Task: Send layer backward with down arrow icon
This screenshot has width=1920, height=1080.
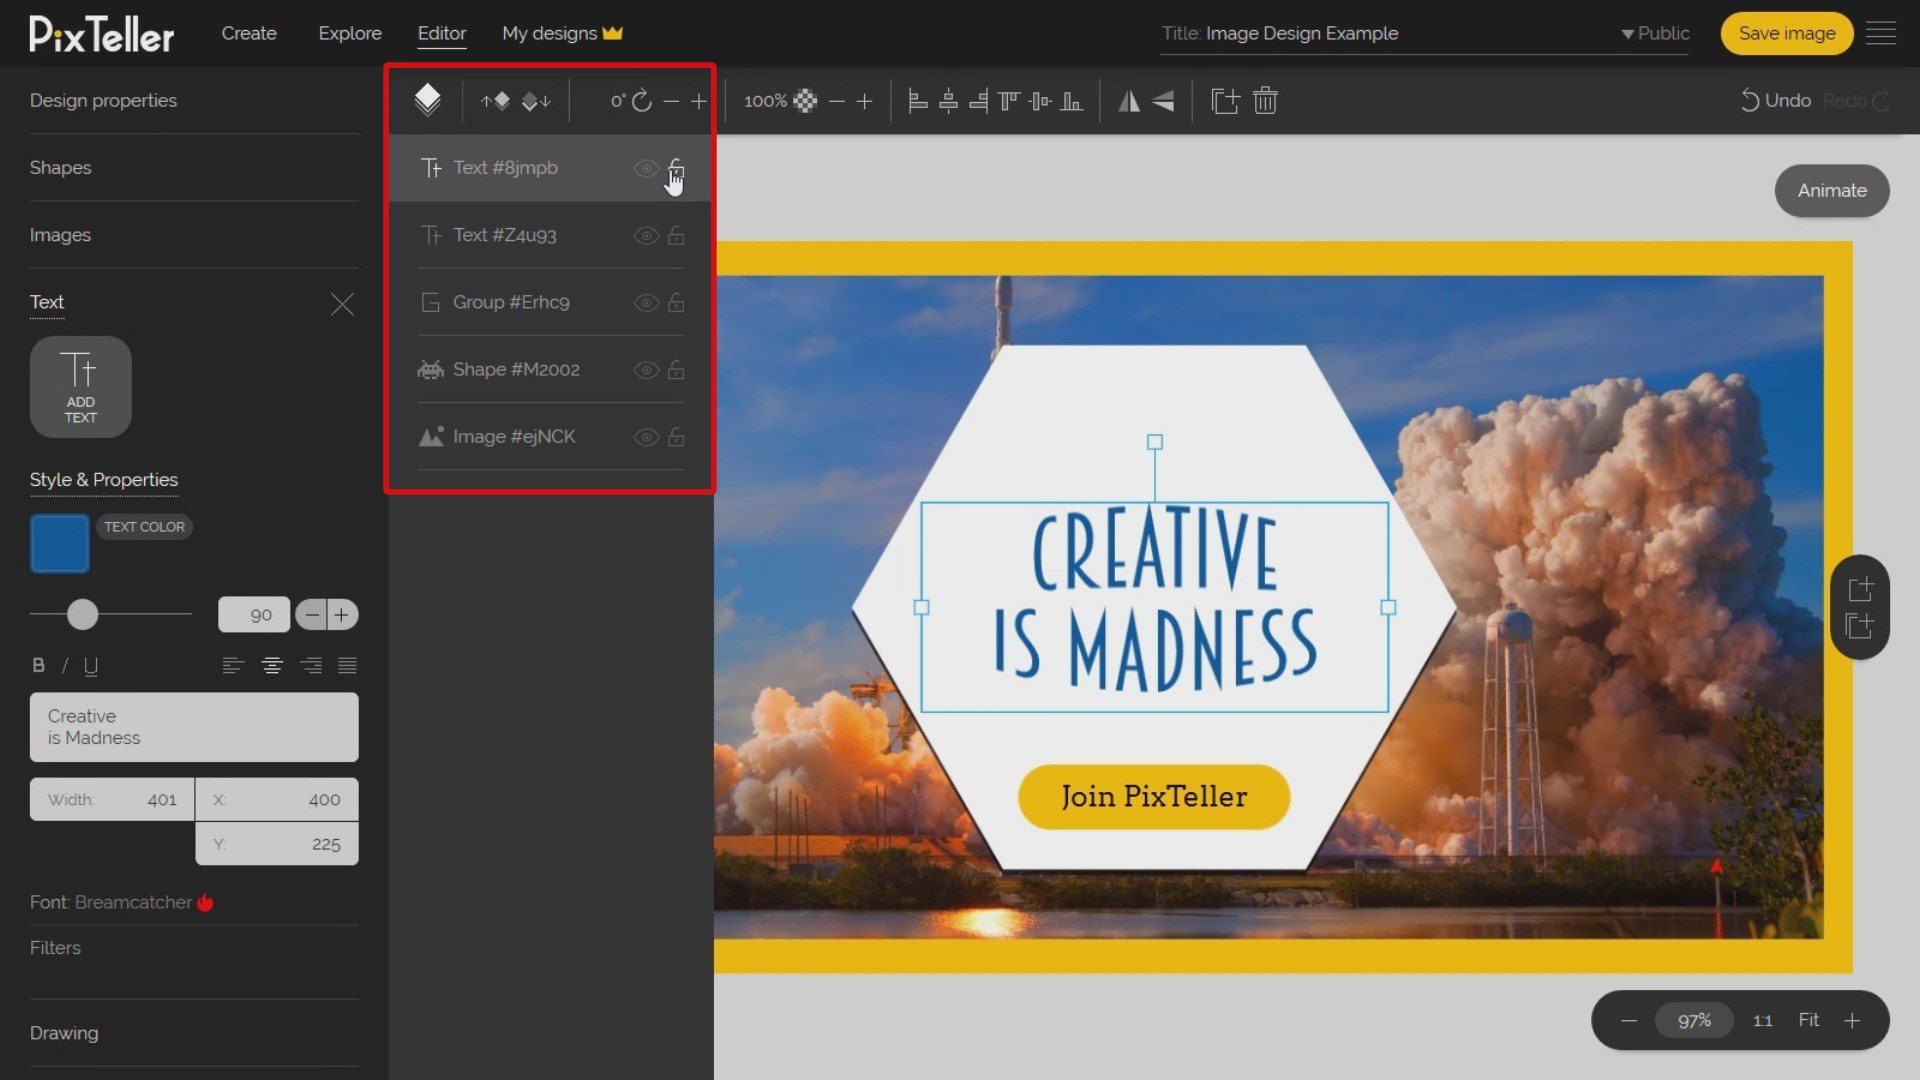Action: tap(537, 100)
